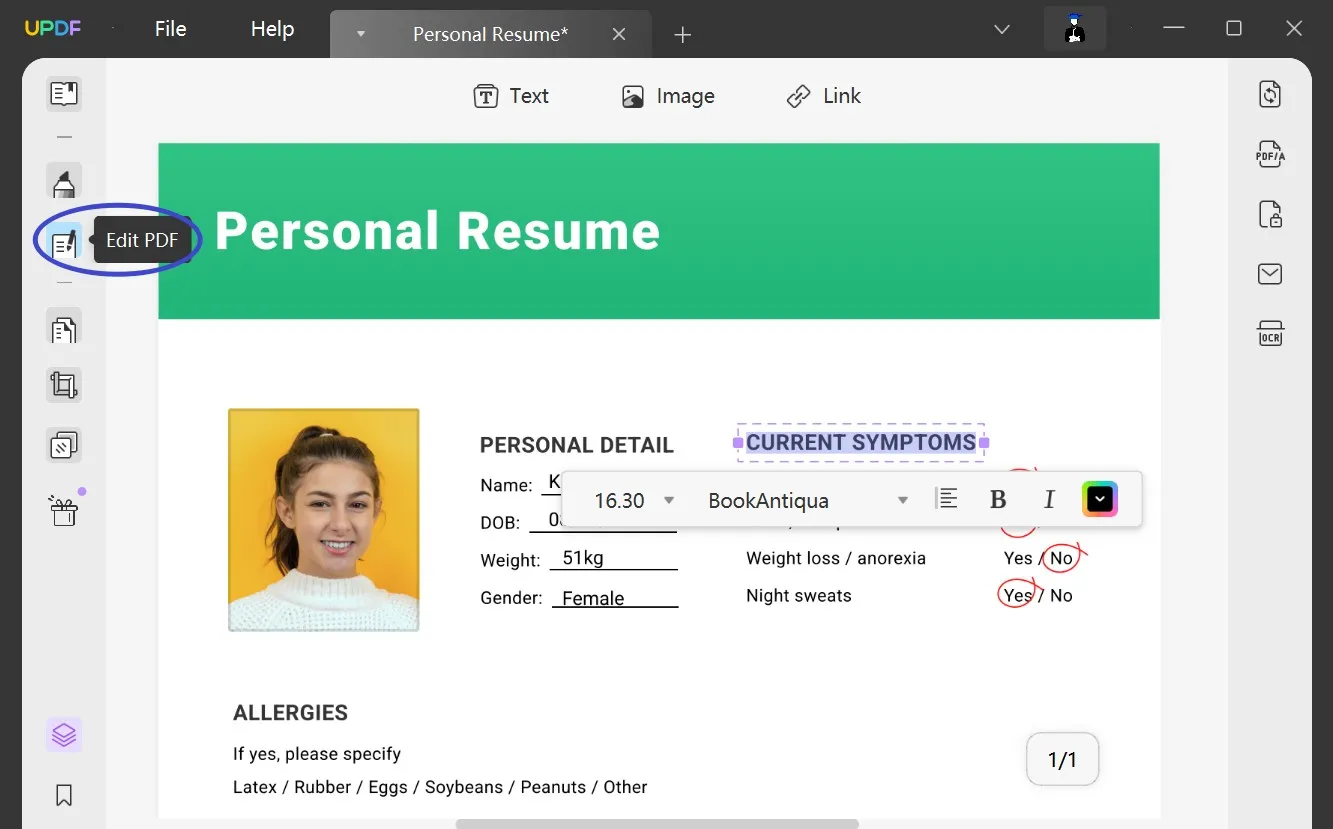1333x829 pixels.
Task: Toggle bold on the selected text
Action: 997,498
